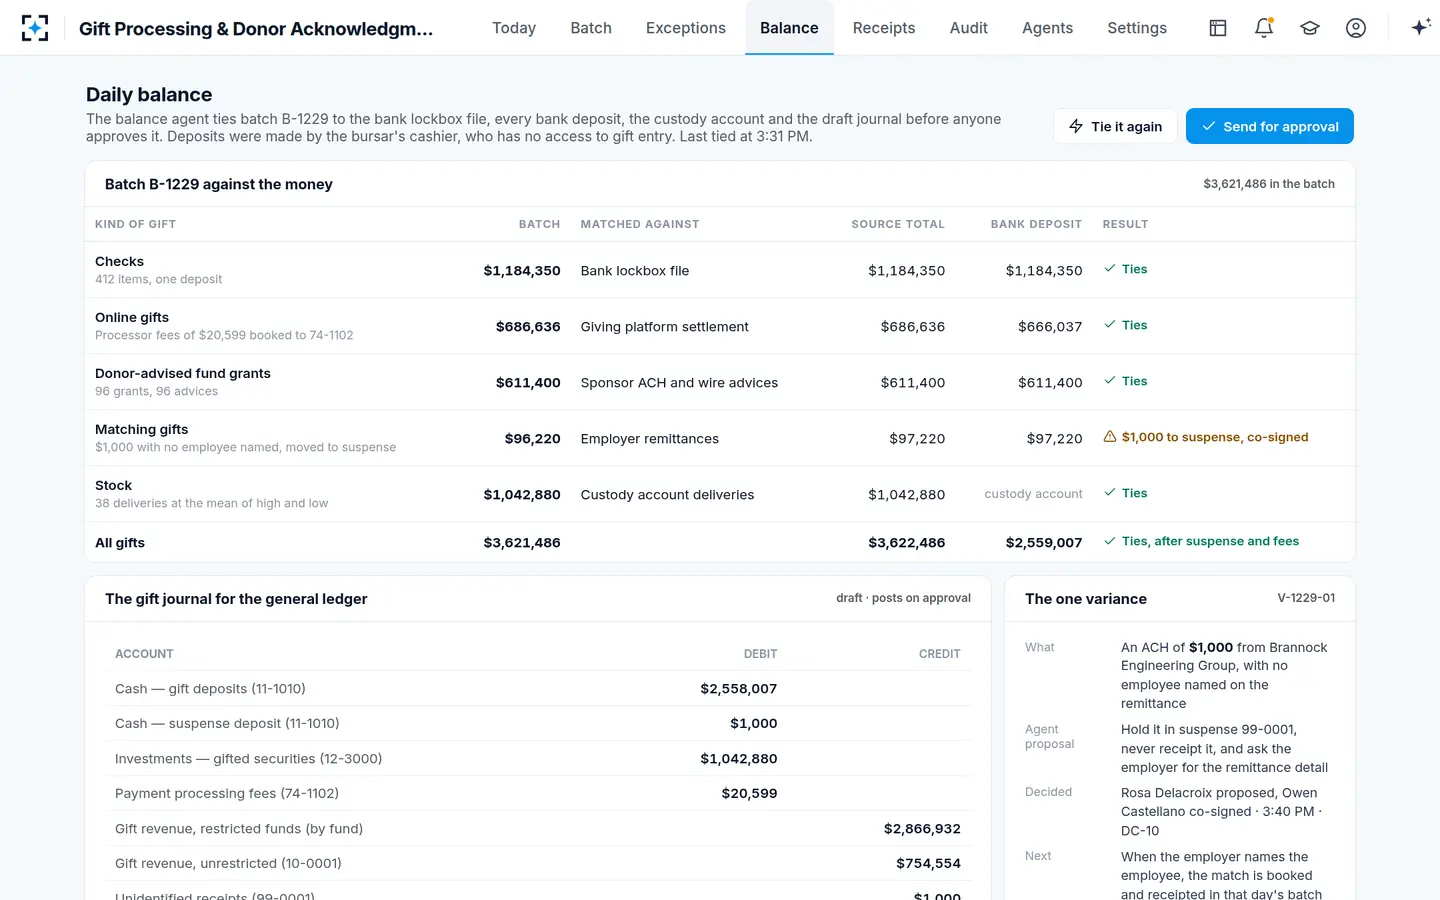Open the Receipts tab
This screenshot has height=900, width=1440.
click(884, 28)
